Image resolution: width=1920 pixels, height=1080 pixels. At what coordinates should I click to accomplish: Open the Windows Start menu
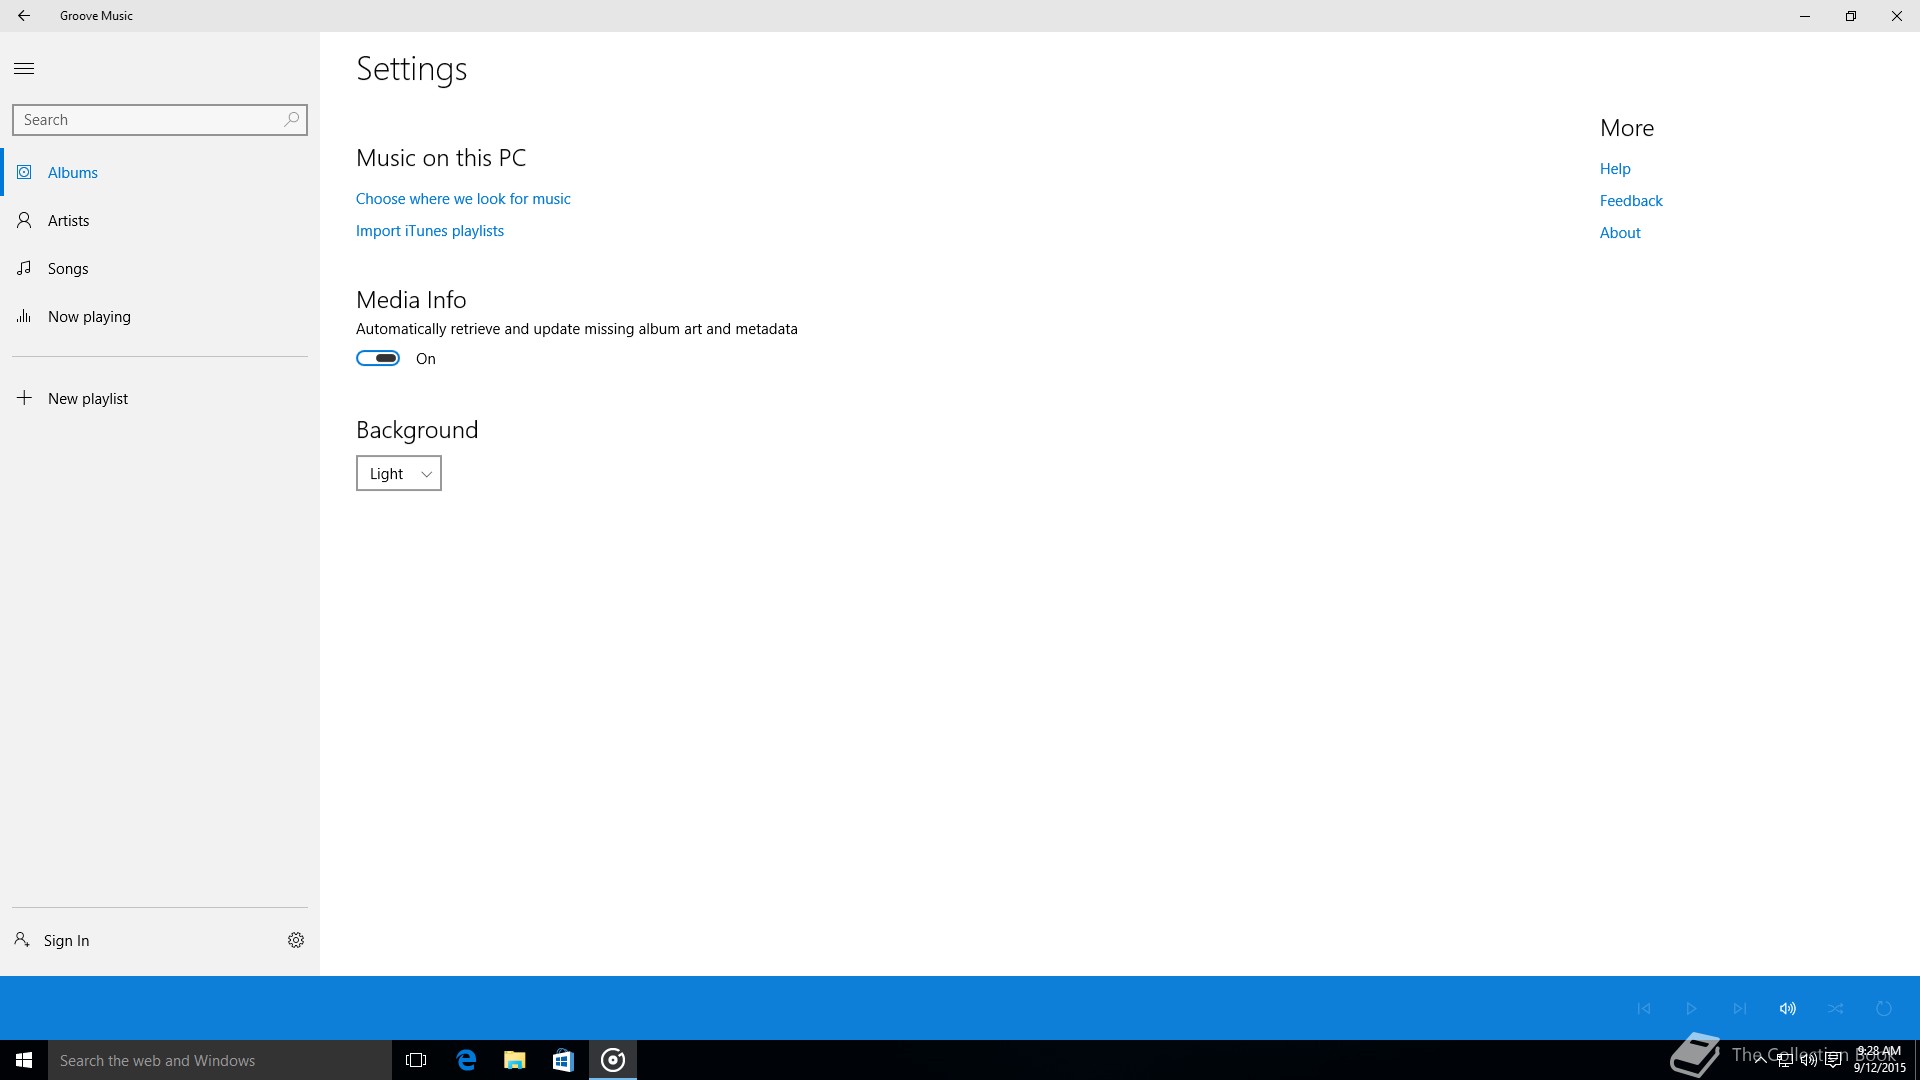[x=24, y=1060]
